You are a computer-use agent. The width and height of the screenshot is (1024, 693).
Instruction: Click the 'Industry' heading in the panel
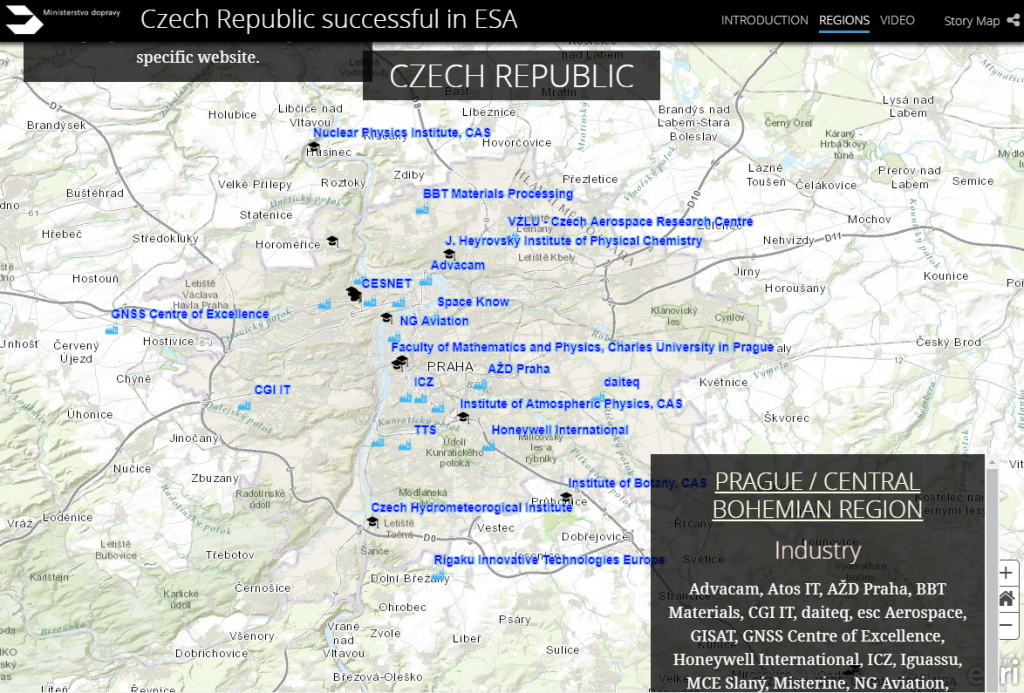pos(817,551)
